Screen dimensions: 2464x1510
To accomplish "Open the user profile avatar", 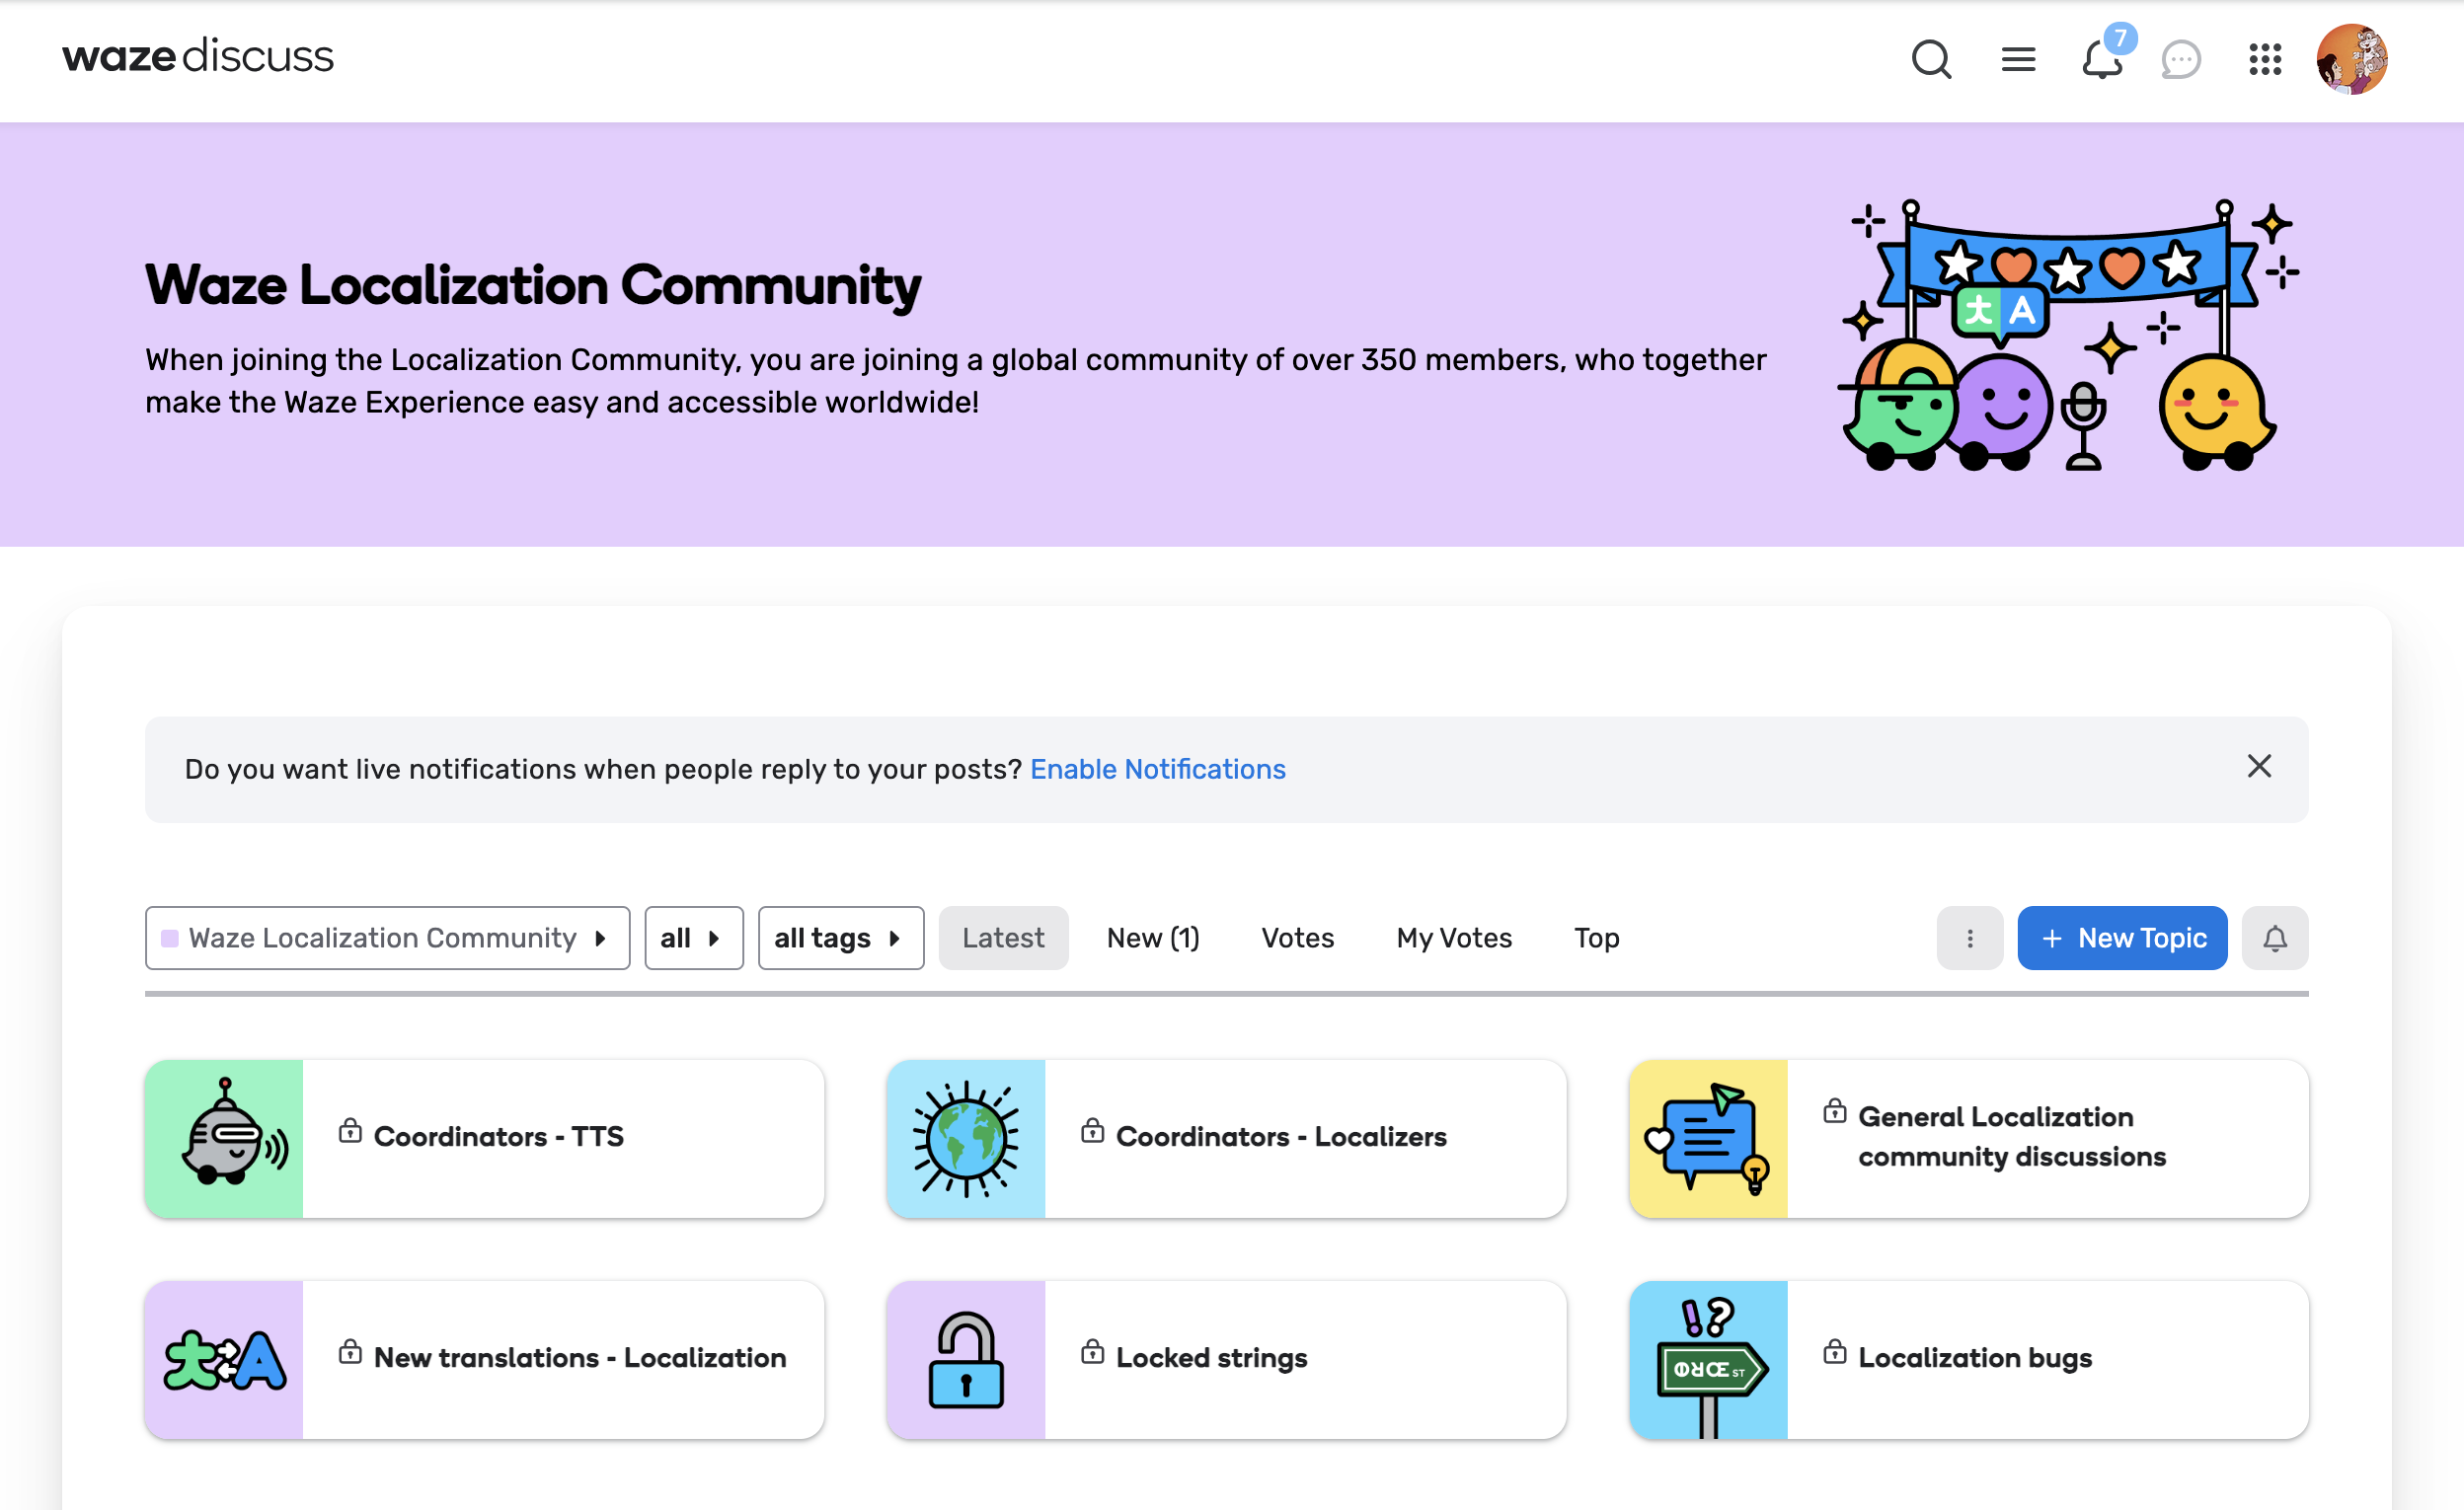I will [2352, 59].
